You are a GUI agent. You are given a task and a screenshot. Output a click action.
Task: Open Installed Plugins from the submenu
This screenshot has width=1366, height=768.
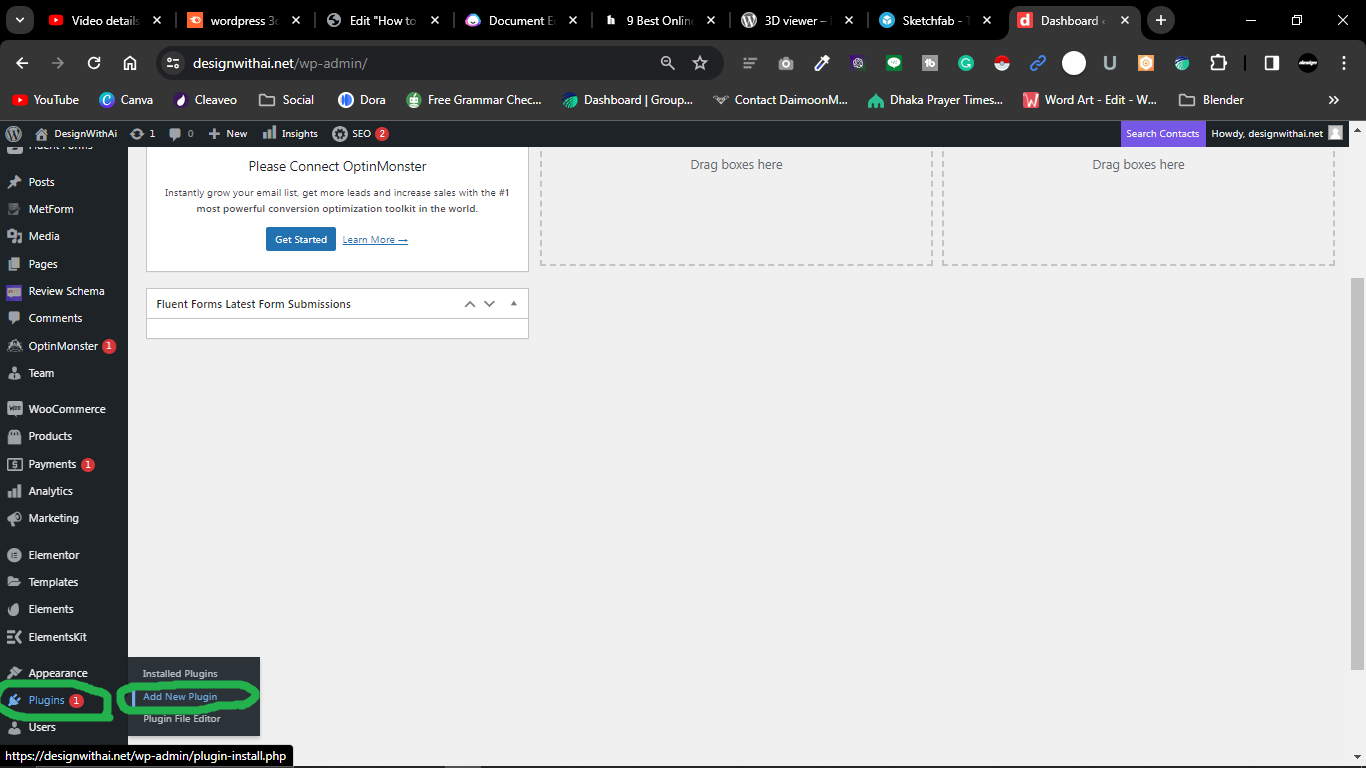181,673
